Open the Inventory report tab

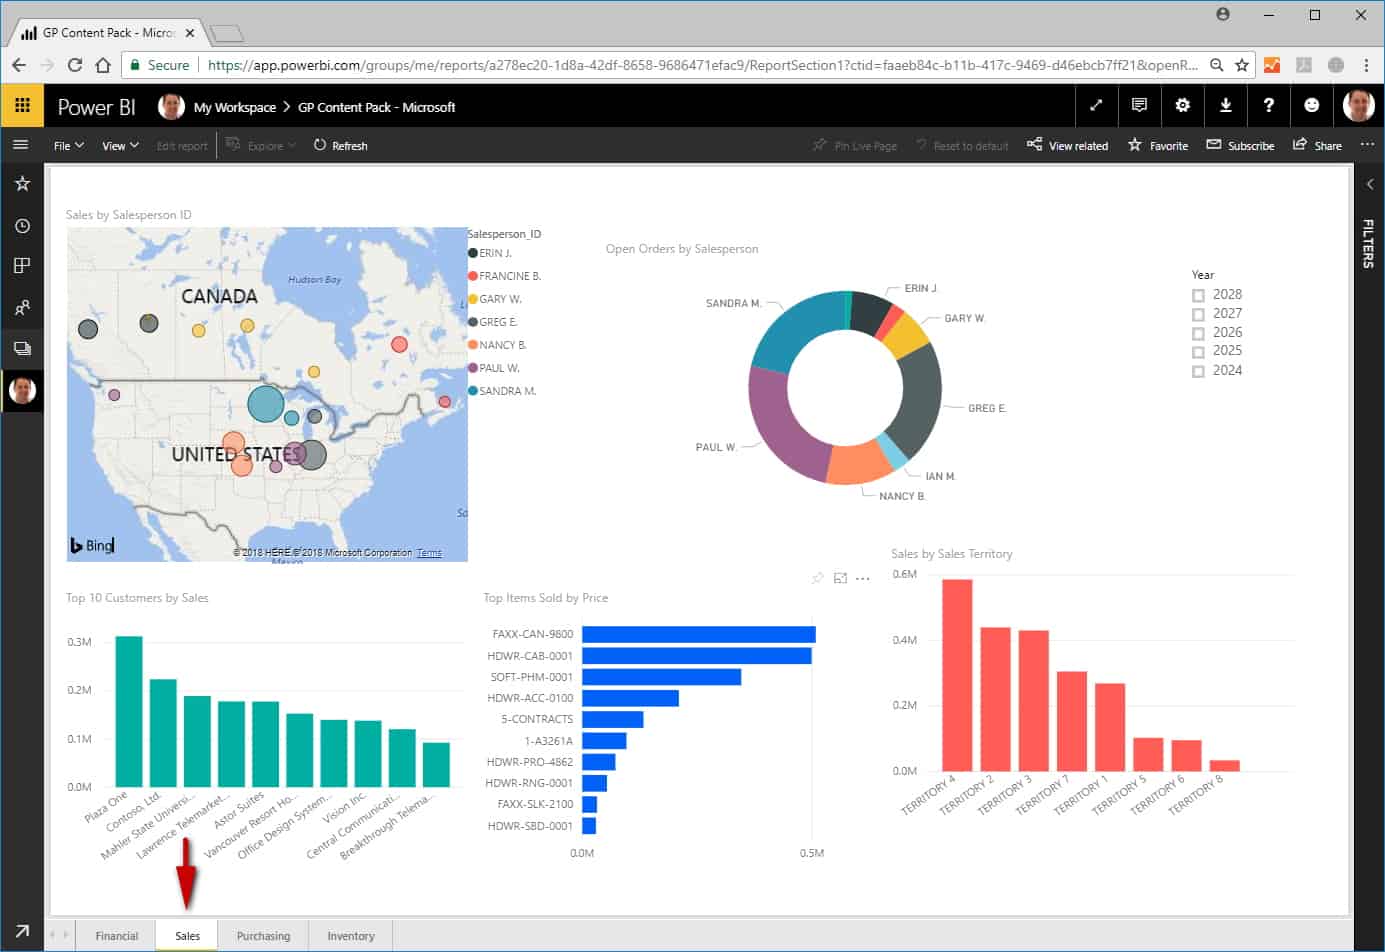350,936
